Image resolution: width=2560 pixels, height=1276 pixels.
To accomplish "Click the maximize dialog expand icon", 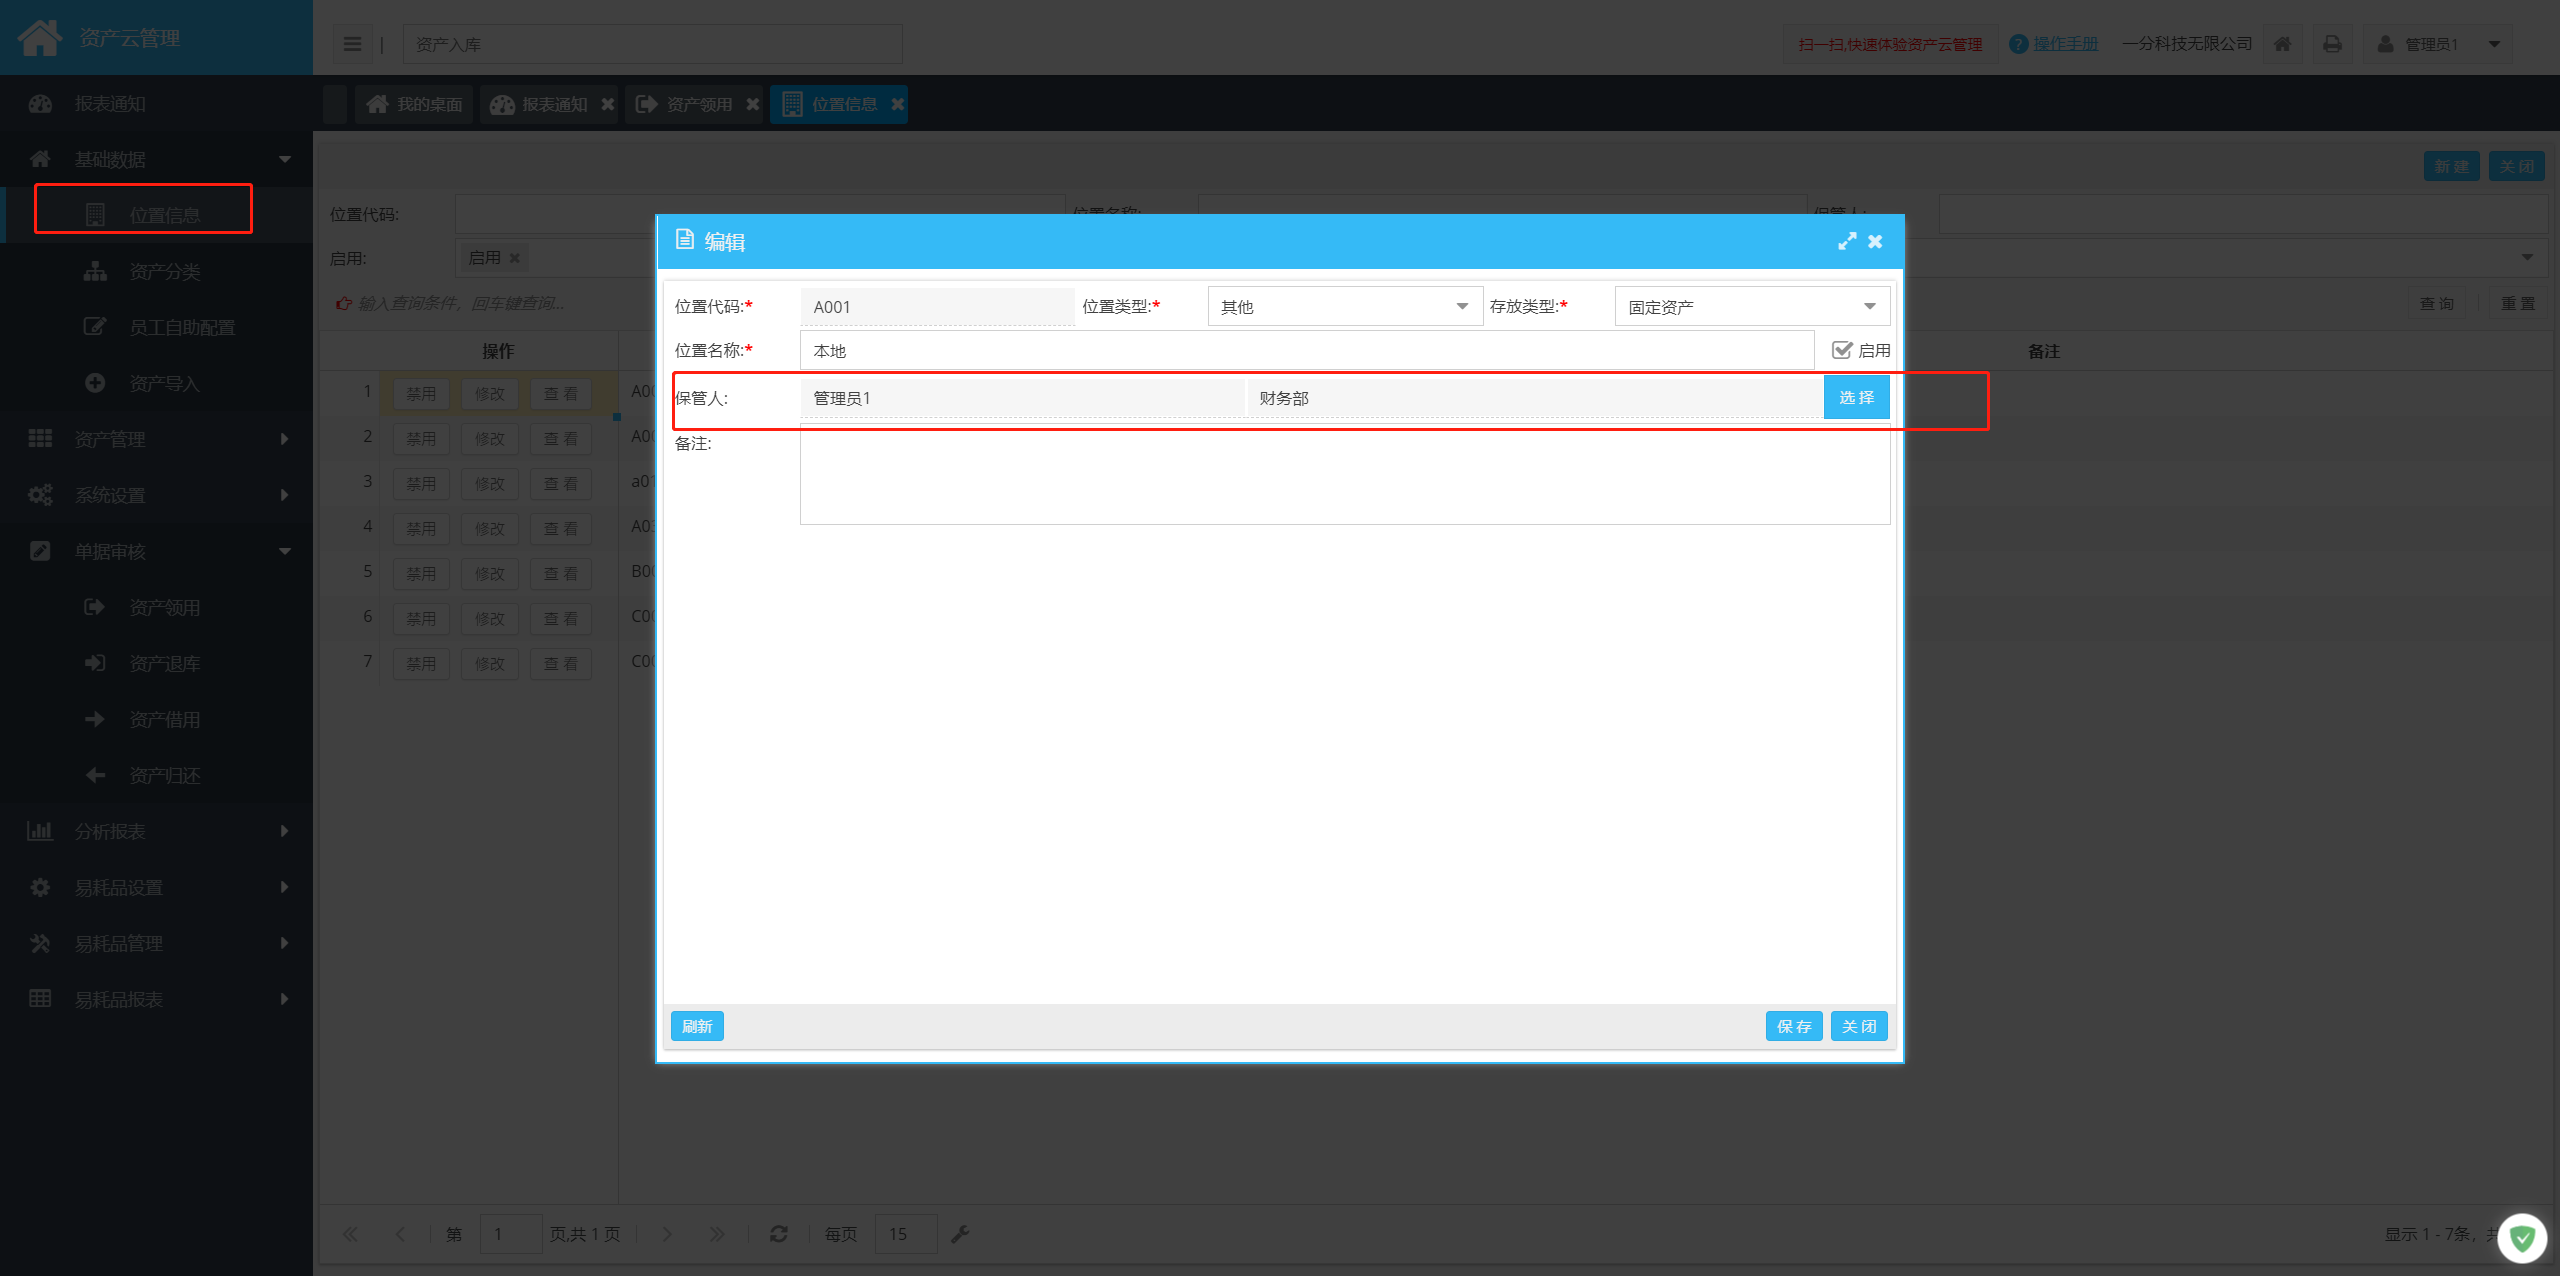I will (x=1846, y=241).
